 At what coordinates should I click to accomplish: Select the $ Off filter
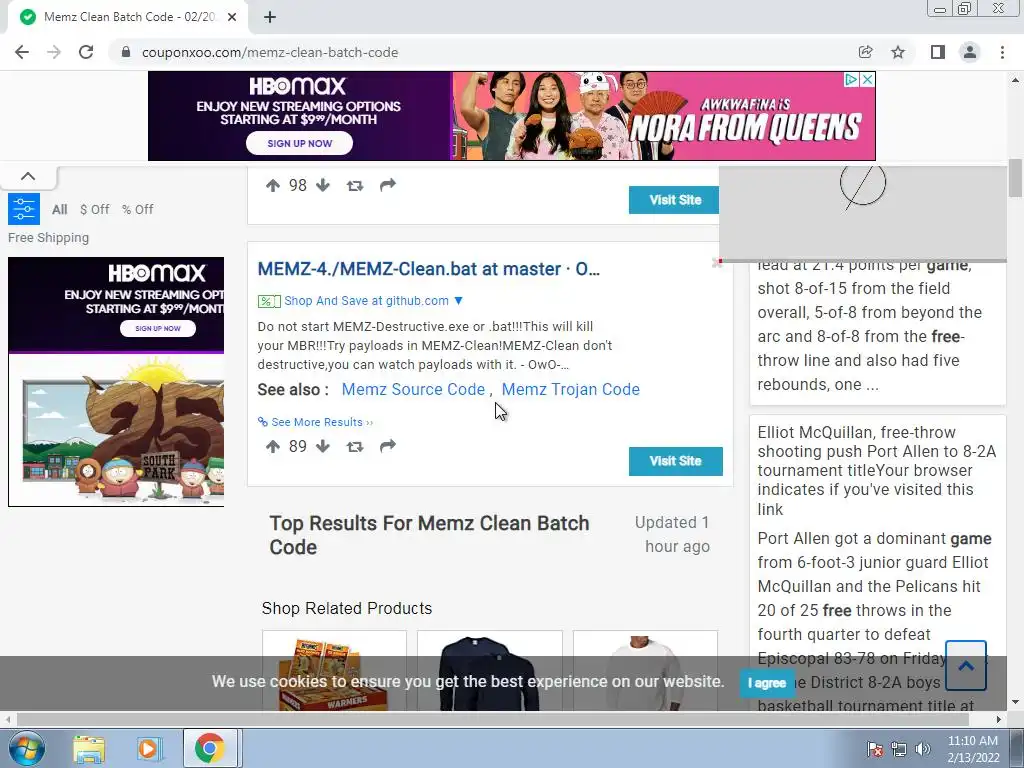coord(95,210)
